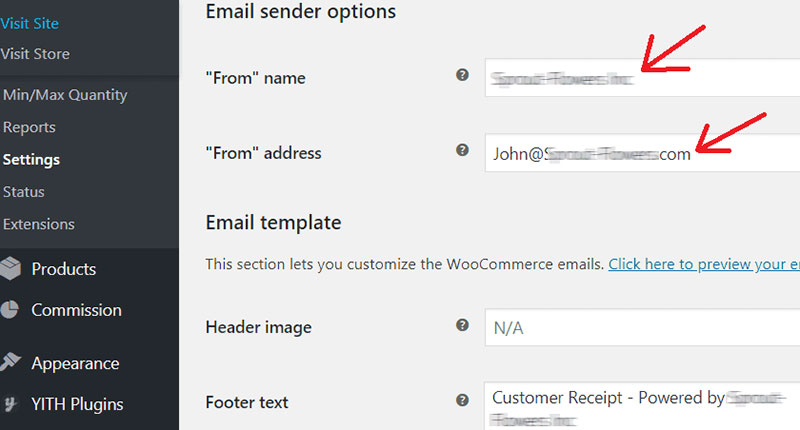Open the Visit Store link

click(35, 54)
